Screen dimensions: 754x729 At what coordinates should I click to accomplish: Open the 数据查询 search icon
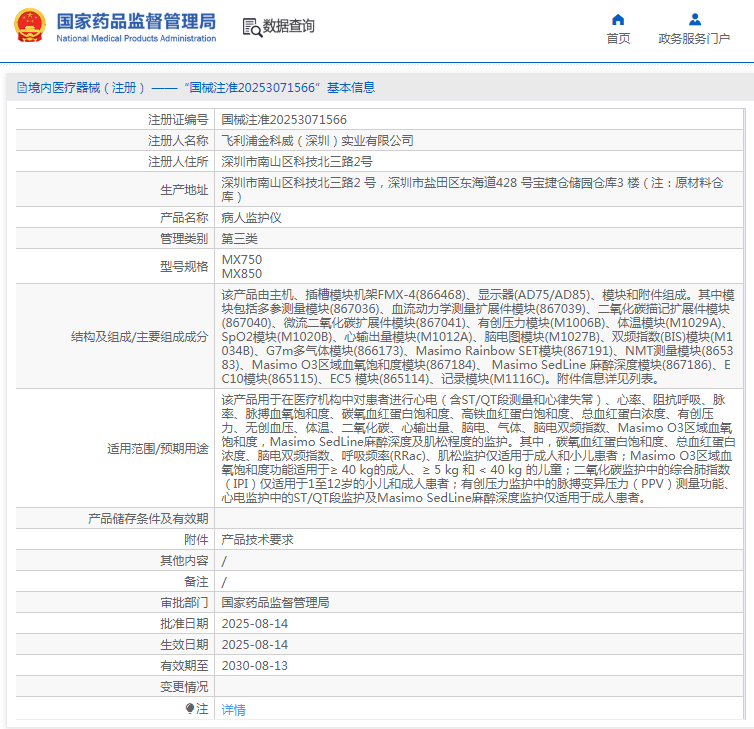[x=252, y=27]
